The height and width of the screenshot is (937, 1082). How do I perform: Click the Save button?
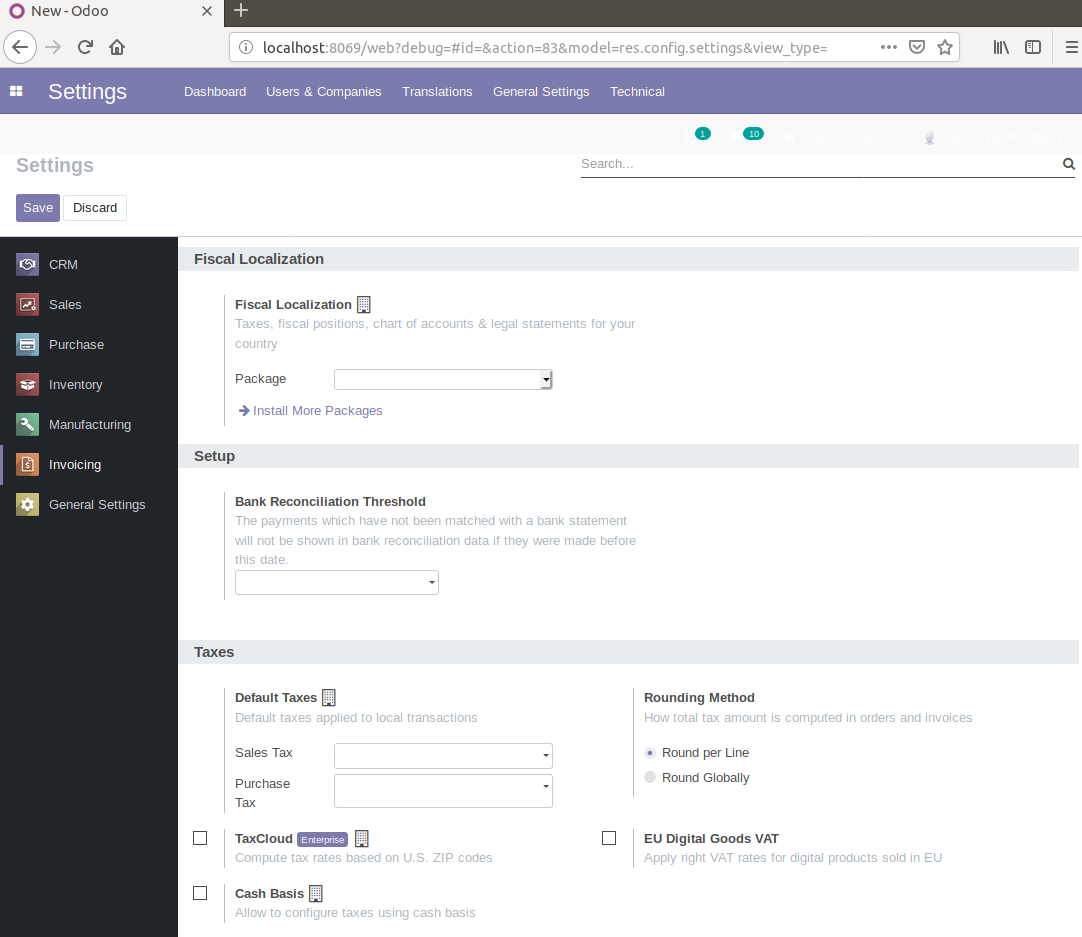tap(38, 208)
